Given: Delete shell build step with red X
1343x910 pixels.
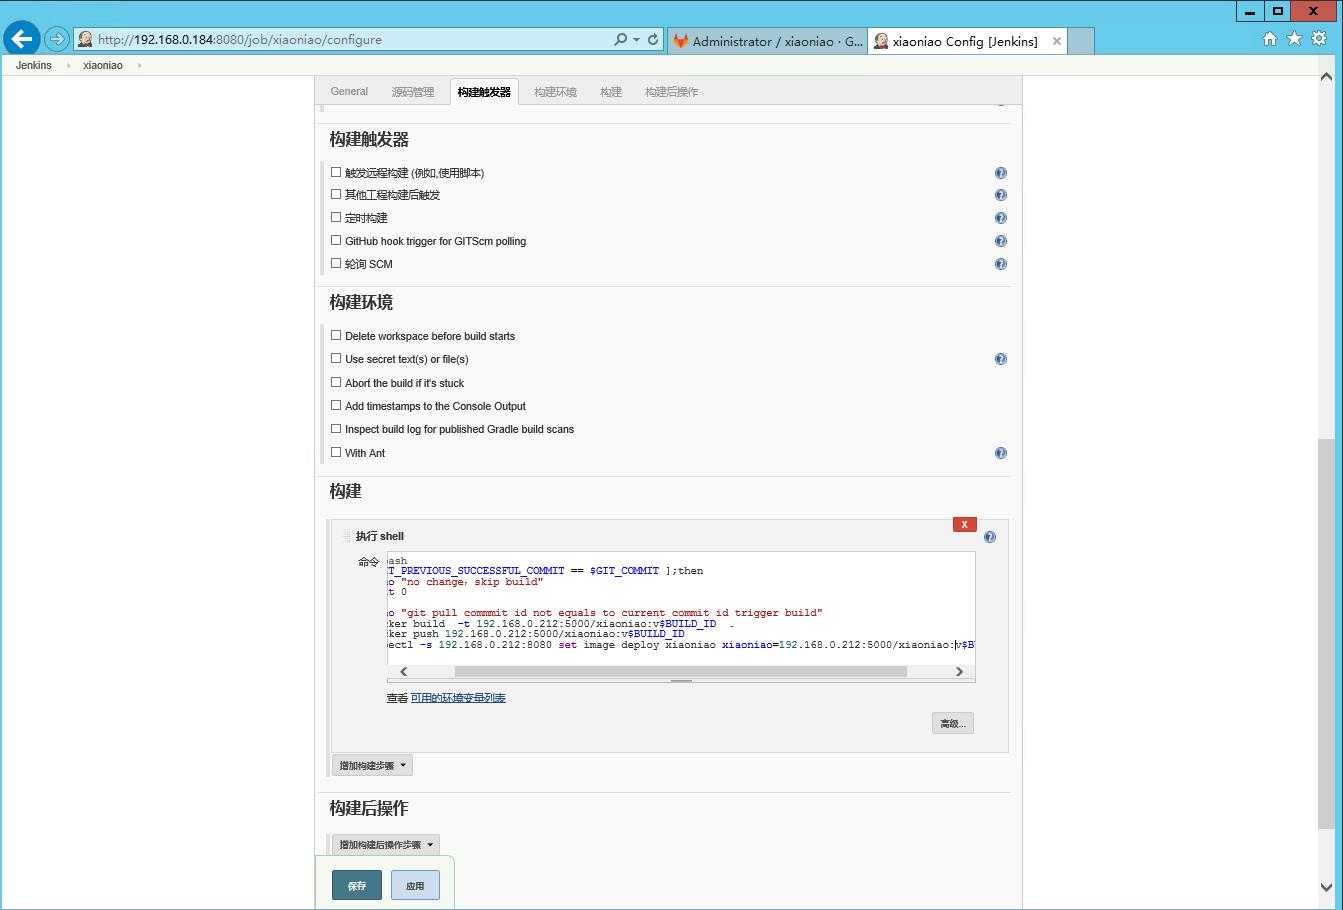Looking at the screenshot, I should pos(964,524).
